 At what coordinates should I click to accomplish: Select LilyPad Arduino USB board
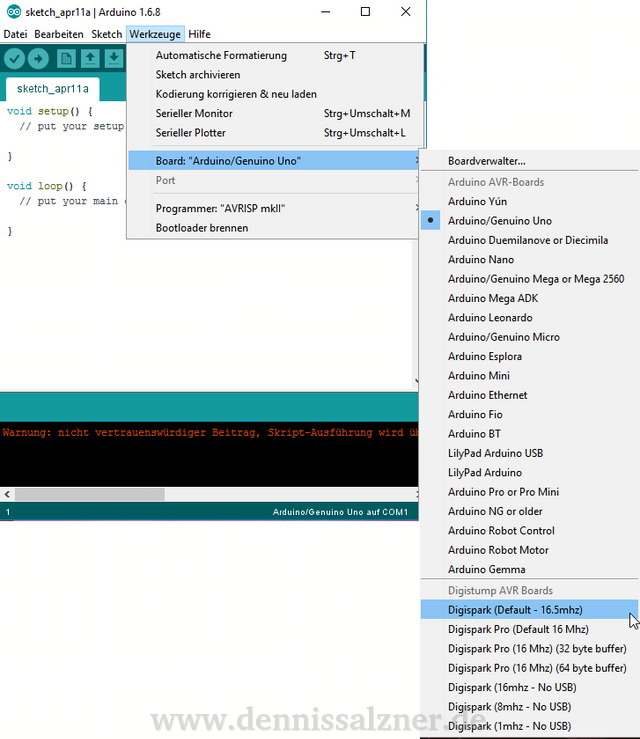[x=530, y=453]
